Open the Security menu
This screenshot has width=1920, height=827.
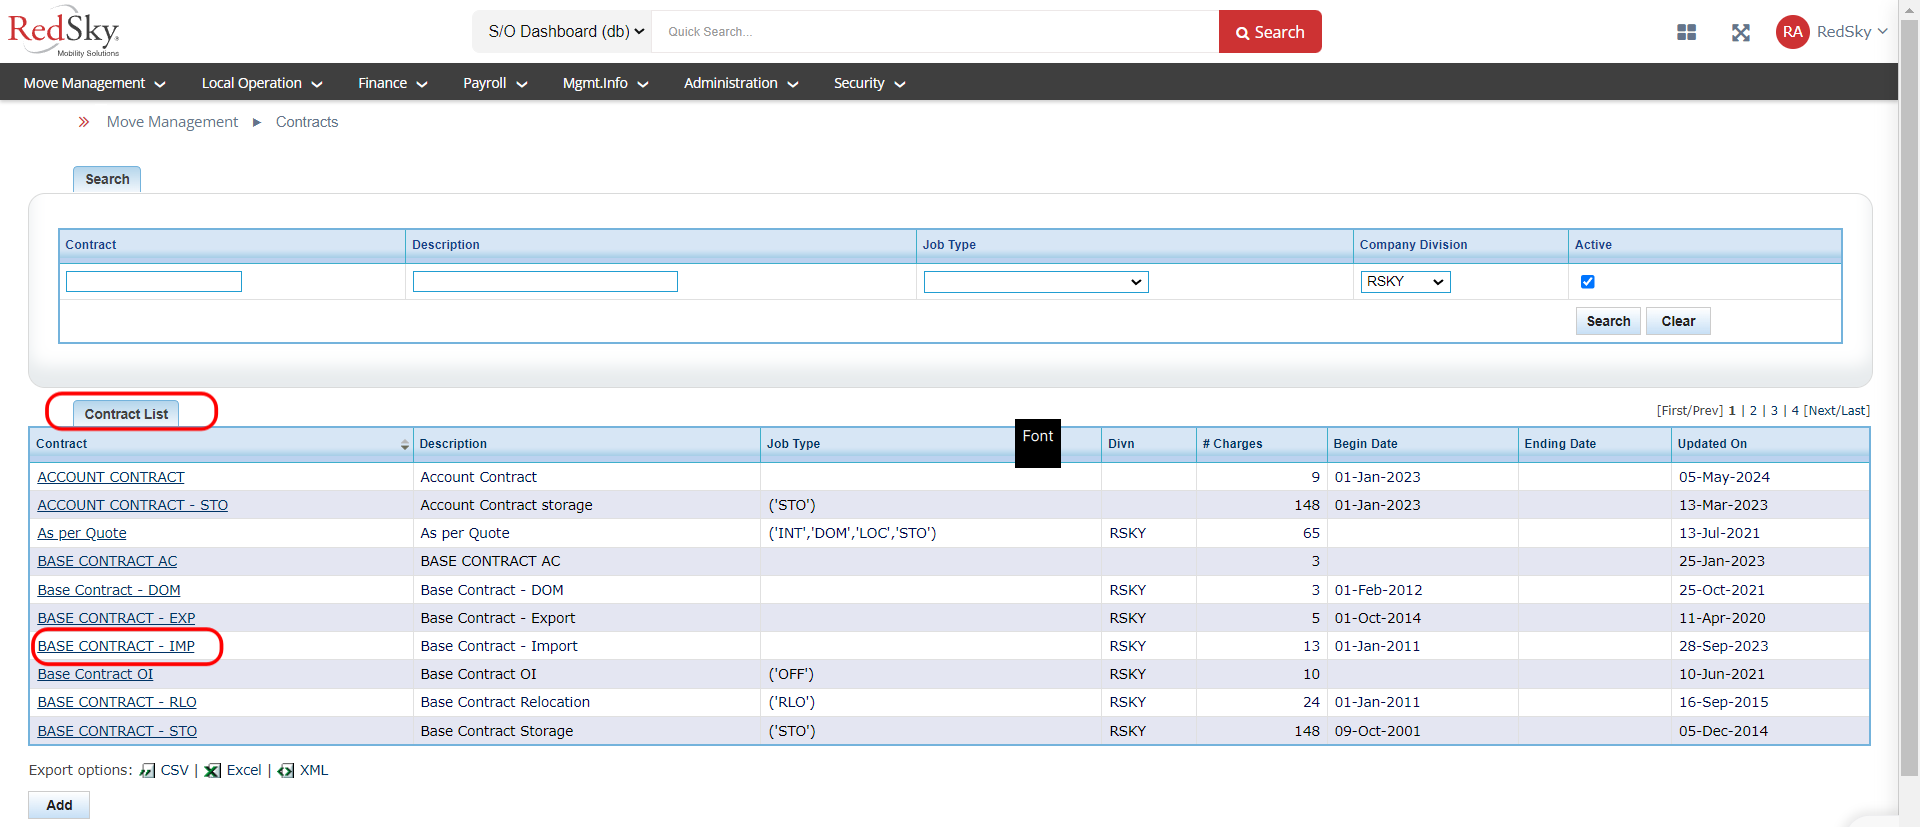tap(869, 83)
